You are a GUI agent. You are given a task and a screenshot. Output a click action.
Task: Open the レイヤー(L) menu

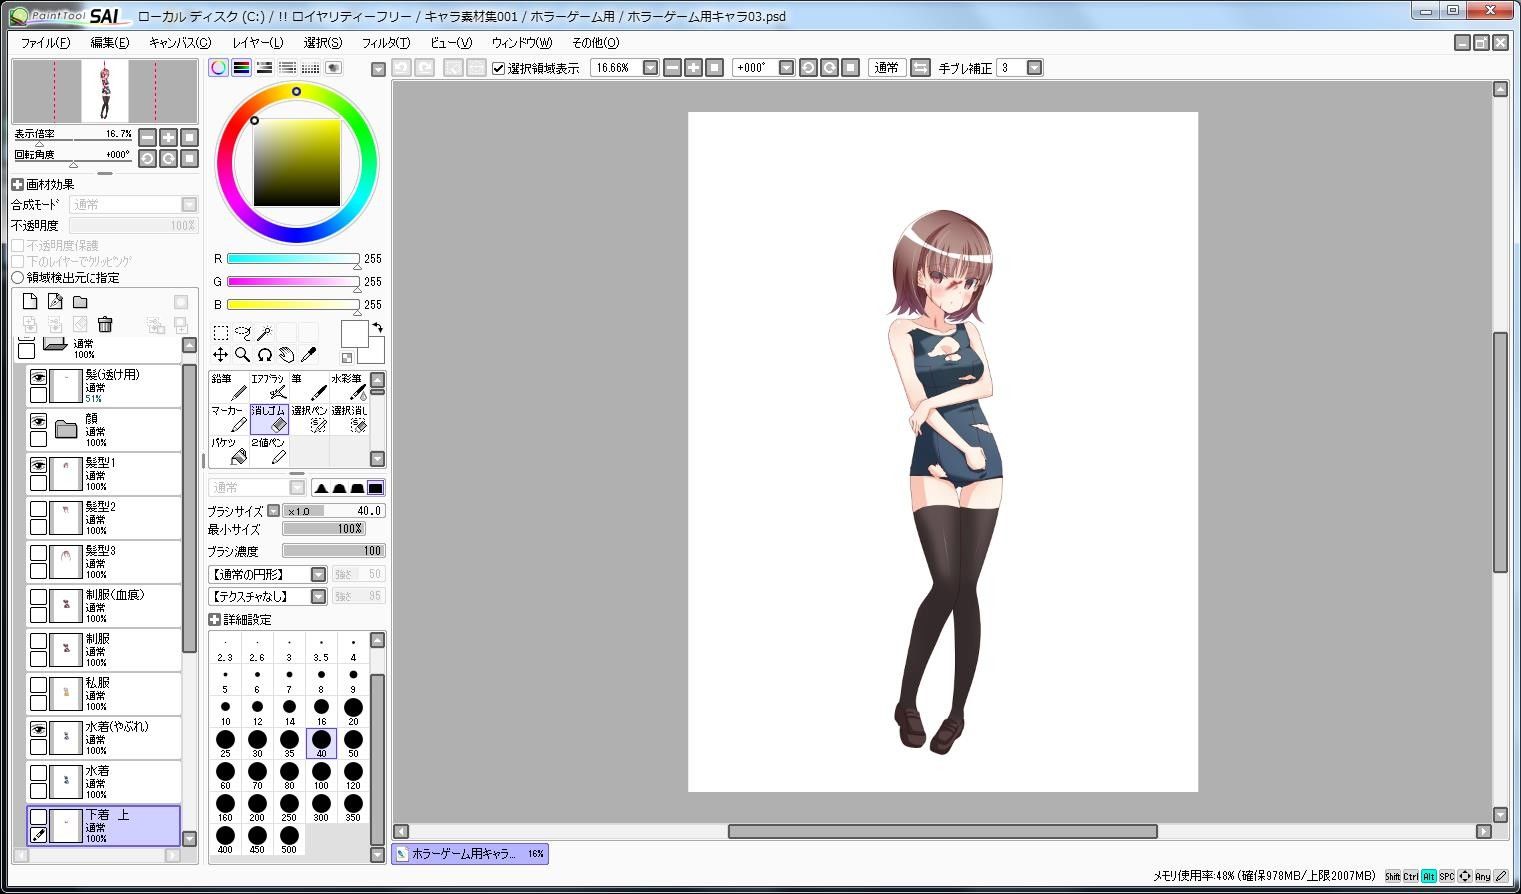(x=257, y=43)
